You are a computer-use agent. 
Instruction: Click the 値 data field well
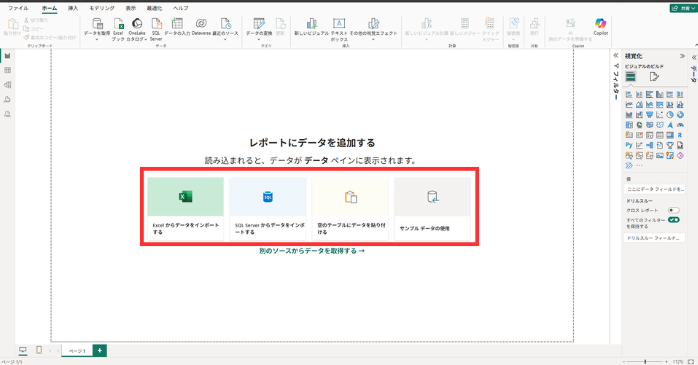[654, 189]
